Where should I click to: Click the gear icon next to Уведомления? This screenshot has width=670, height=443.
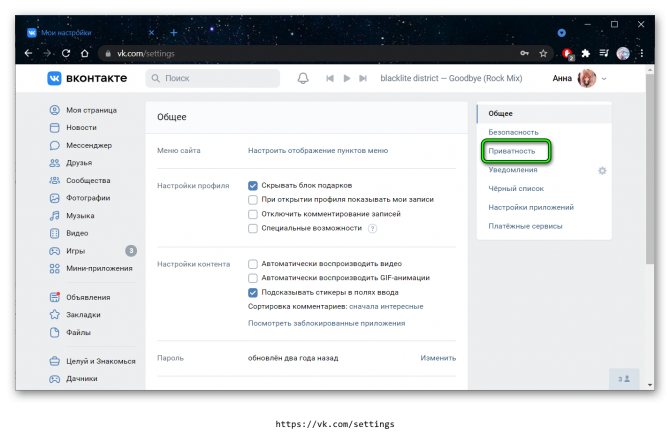pos(602,171)
